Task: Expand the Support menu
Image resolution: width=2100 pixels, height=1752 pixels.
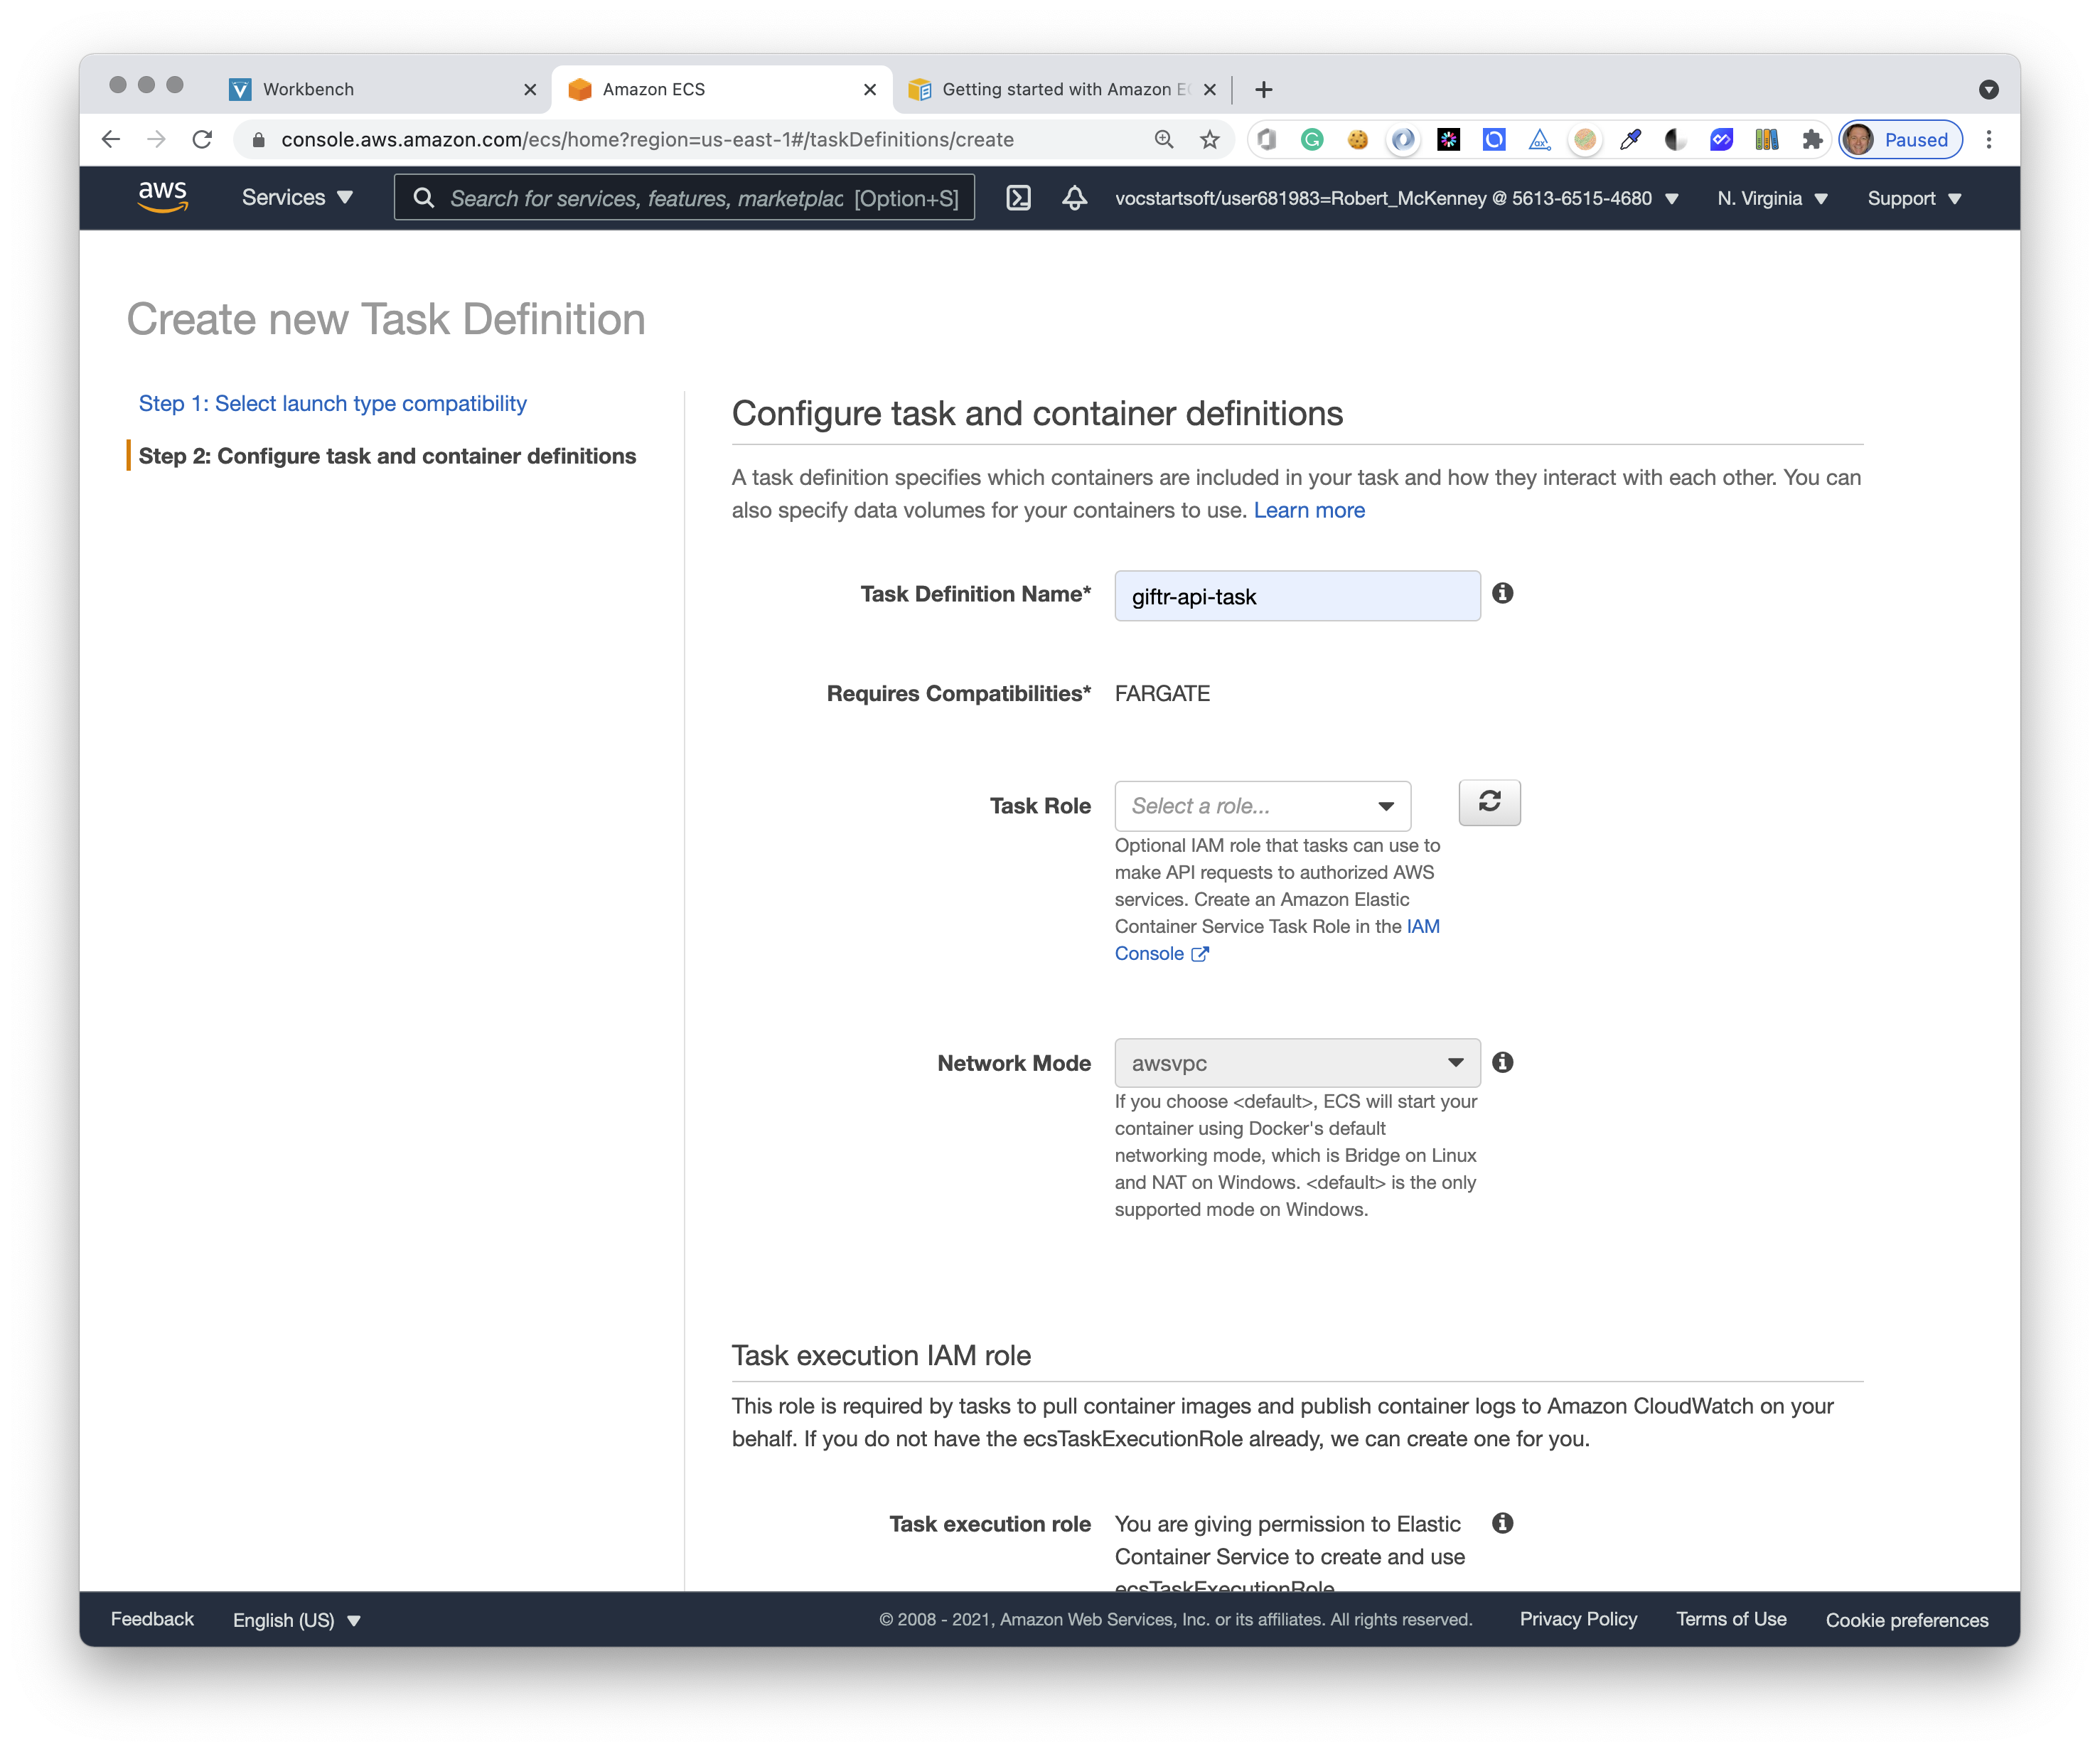Action: [x=1914, y=198]
